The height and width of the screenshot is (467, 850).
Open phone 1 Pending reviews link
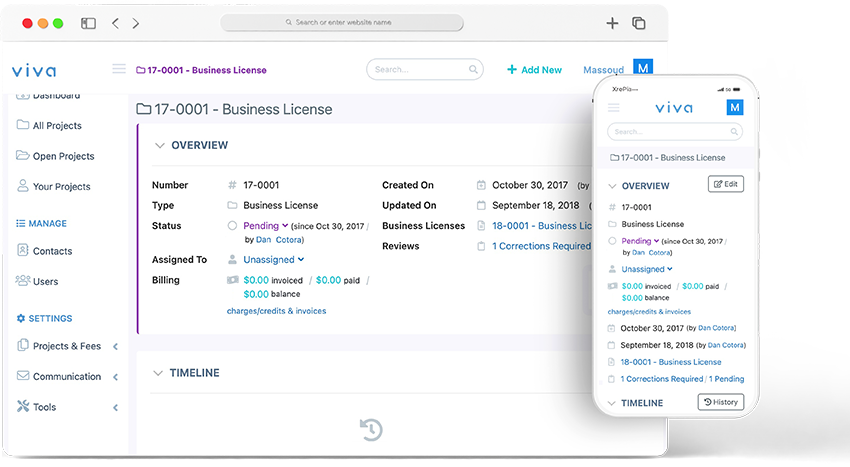(726, 379)
